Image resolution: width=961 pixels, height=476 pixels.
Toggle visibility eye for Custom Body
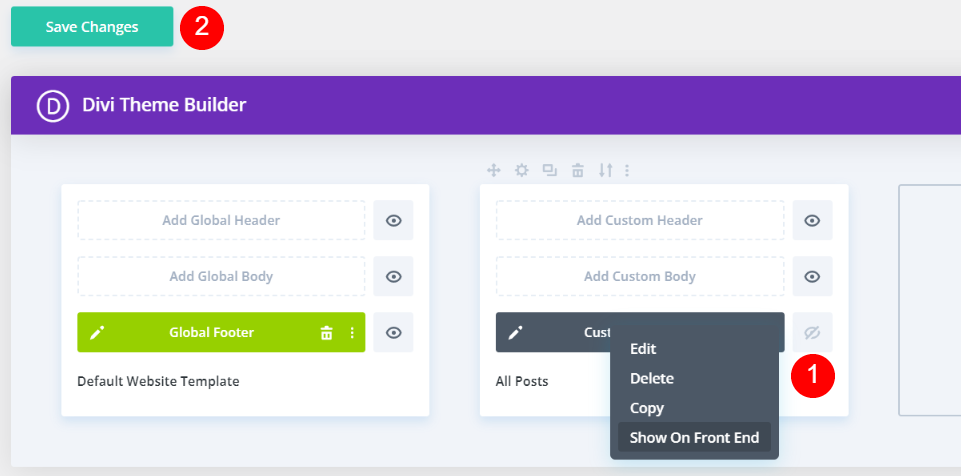813,276
